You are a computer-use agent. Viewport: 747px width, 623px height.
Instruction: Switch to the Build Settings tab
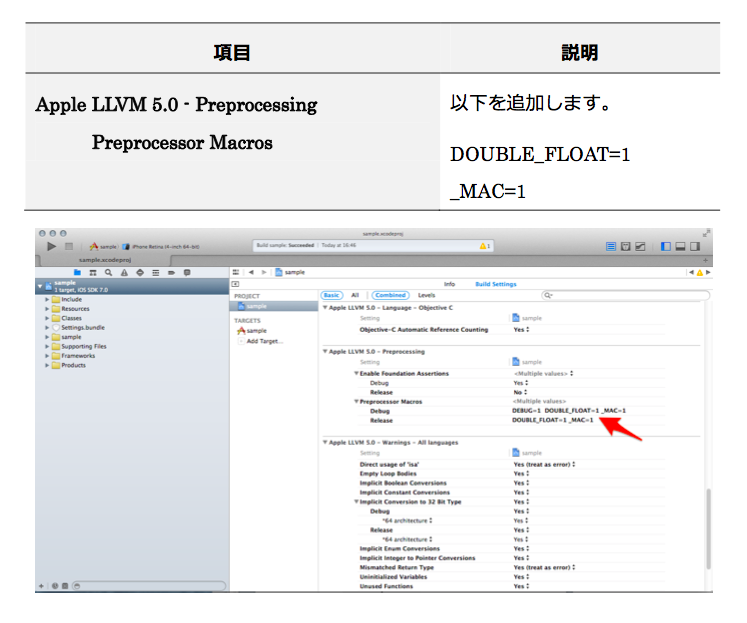[495, 284]
